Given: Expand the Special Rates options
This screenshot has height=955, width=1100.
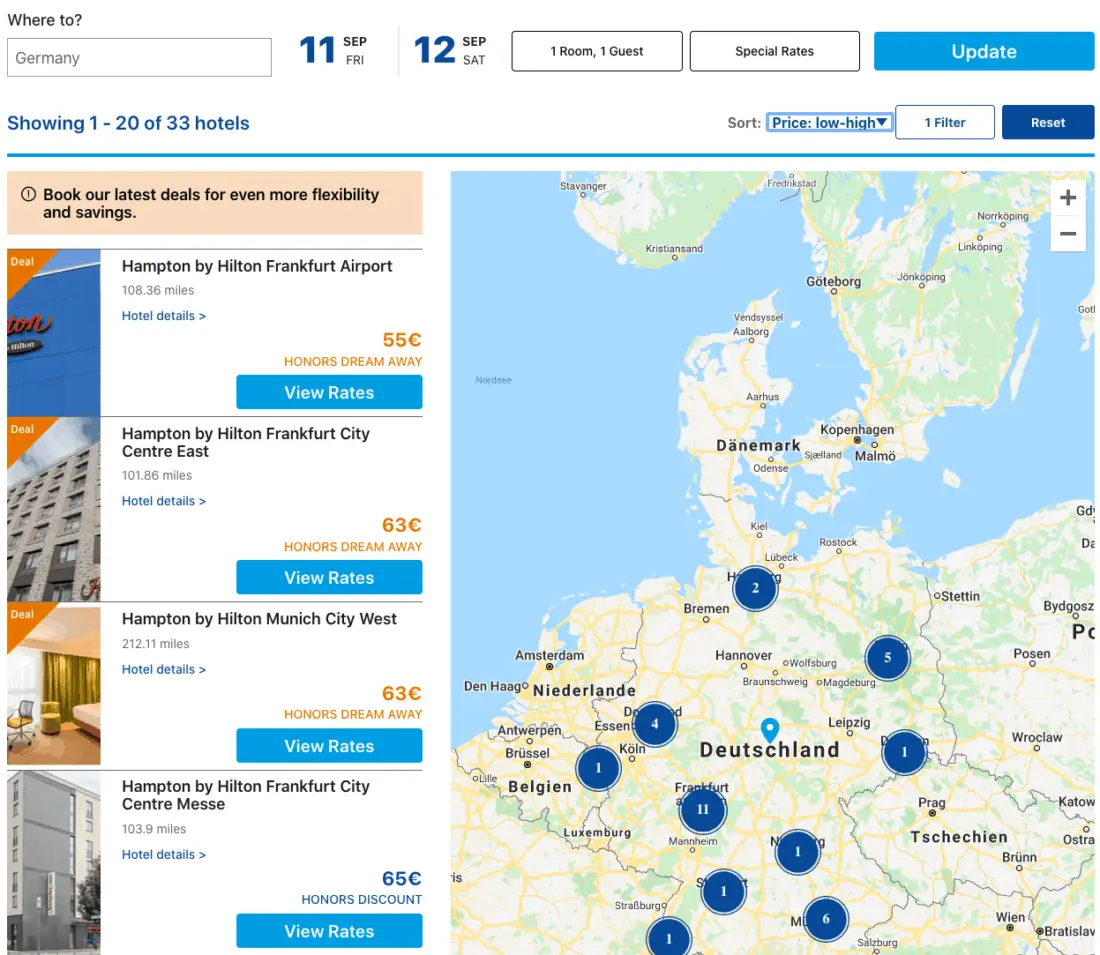Looking at the screenshot, I should 774,51.
